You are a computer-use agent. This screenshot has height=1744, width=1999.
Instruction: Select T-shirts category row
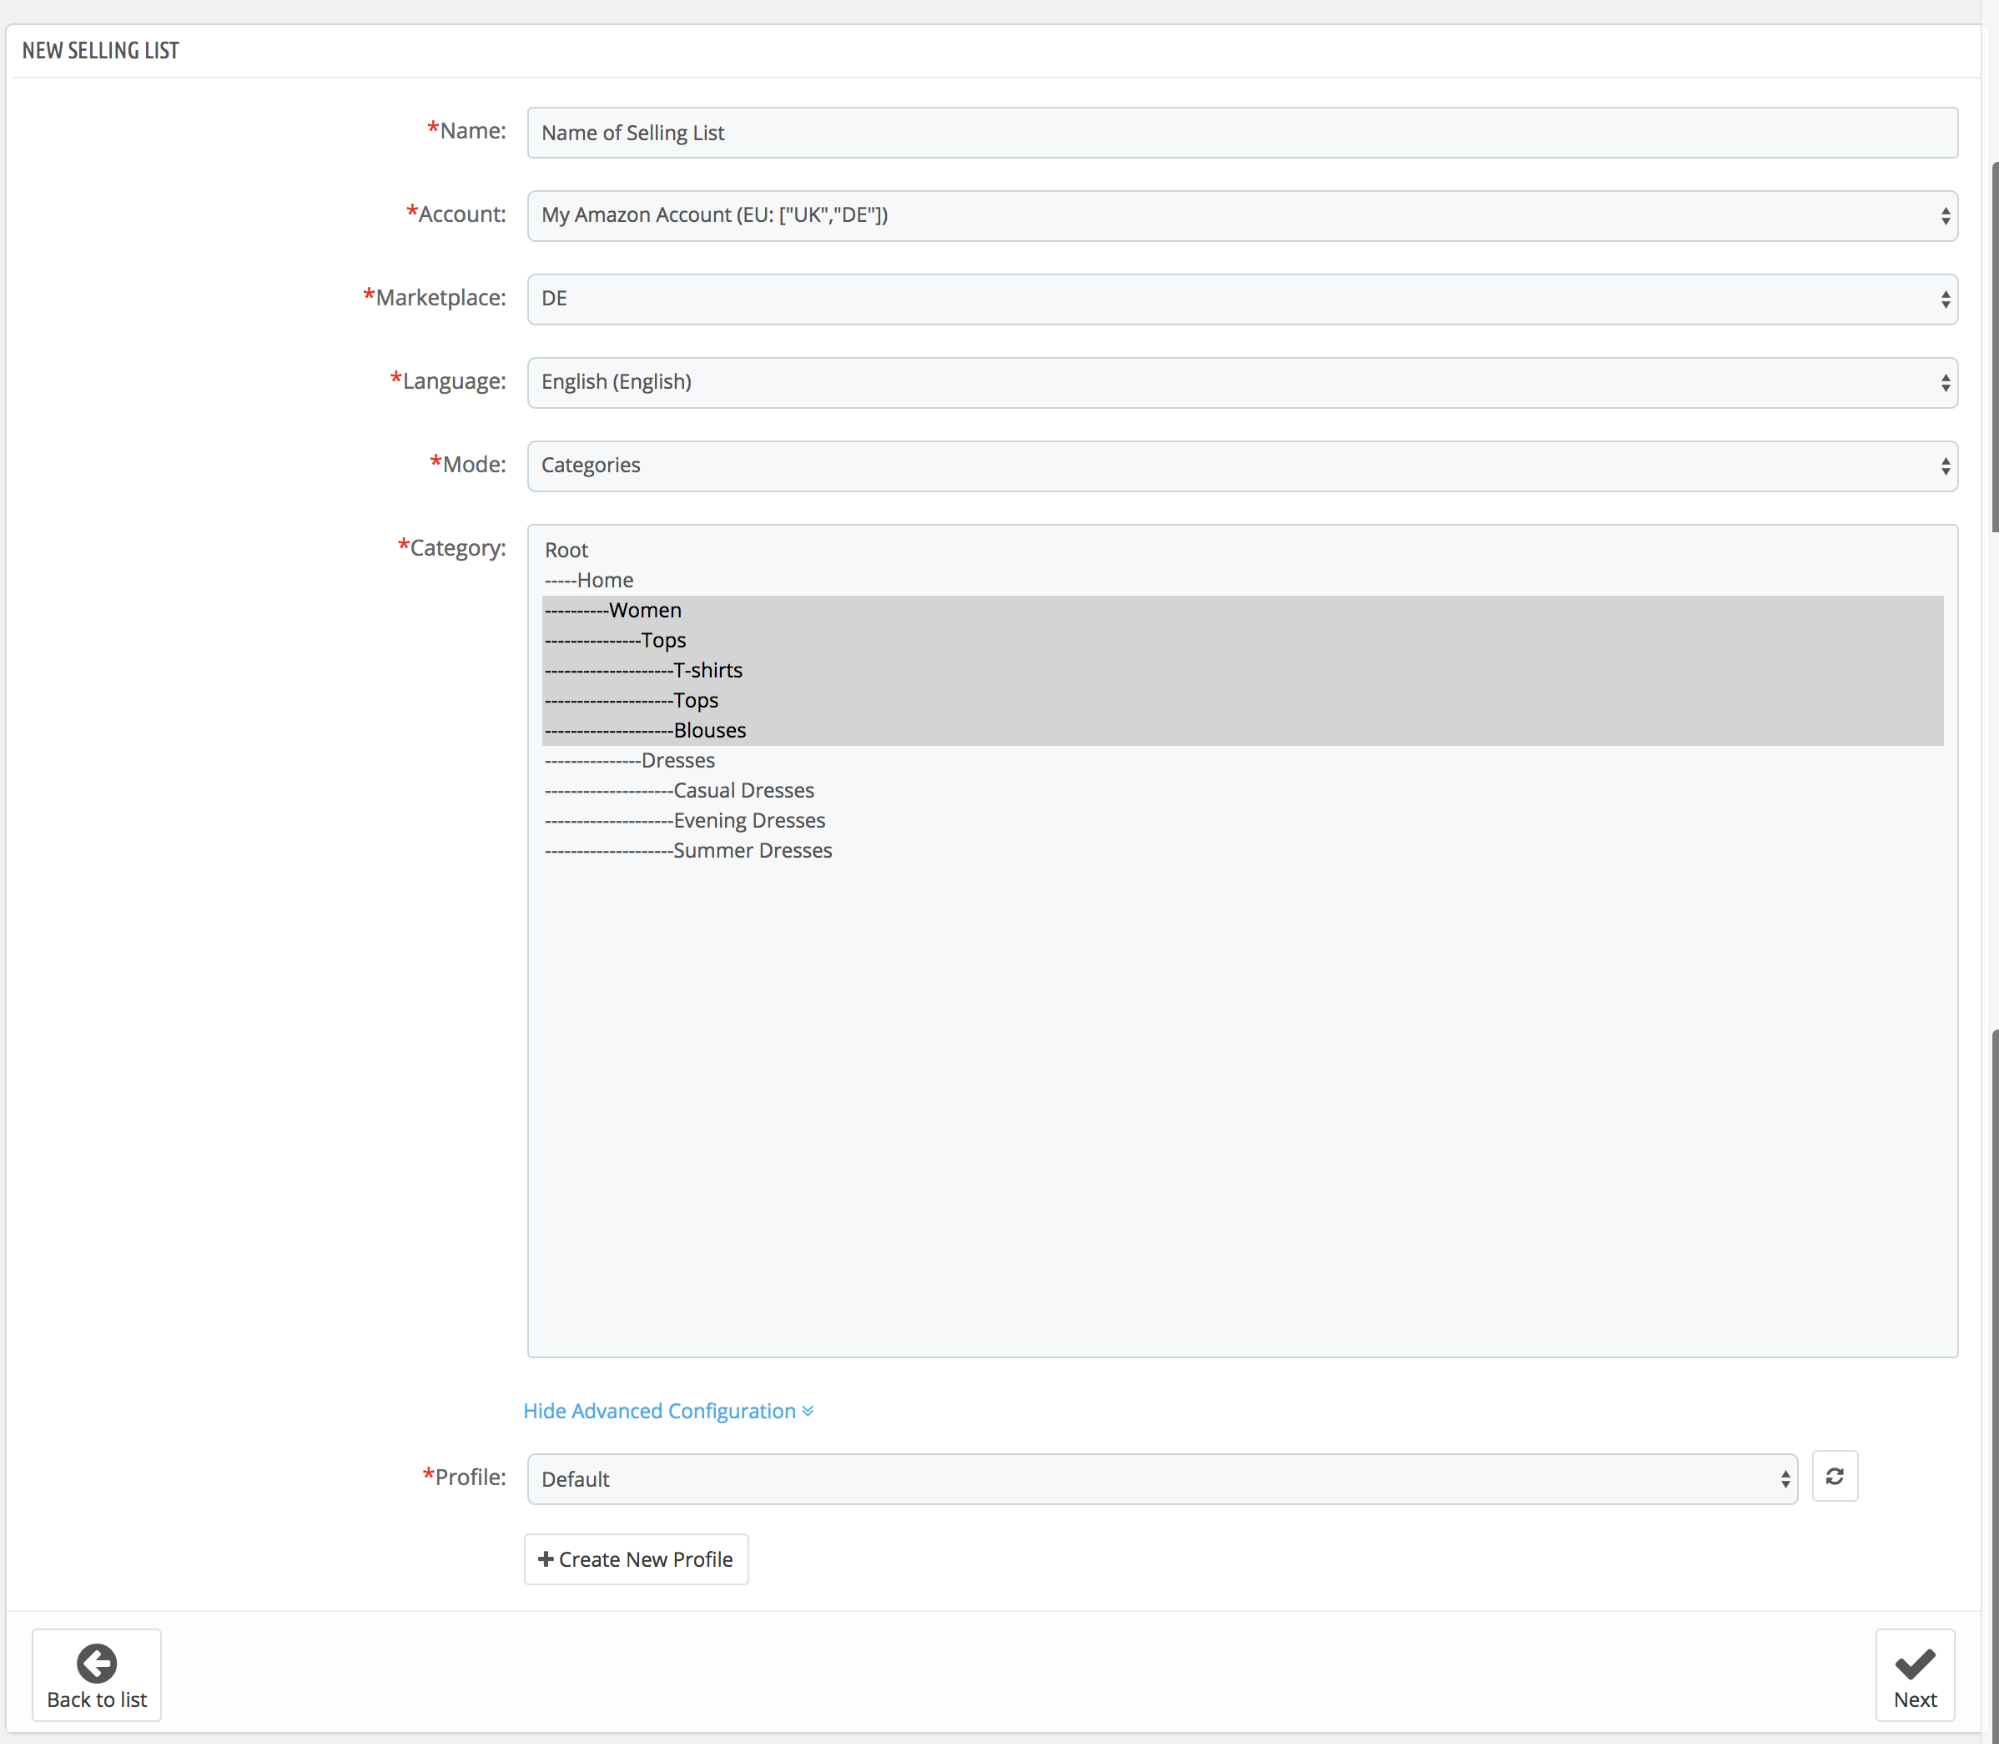point(1242,670)
